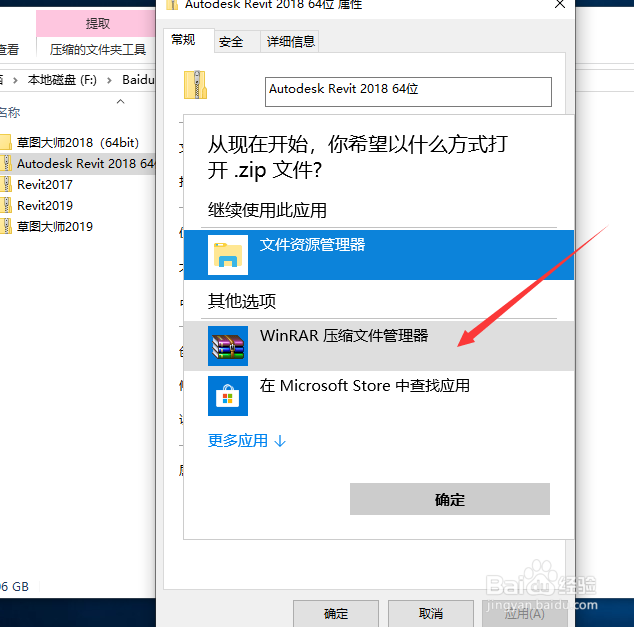
Task: Choose 文件资源管理器 as default app
Action: 379,255
